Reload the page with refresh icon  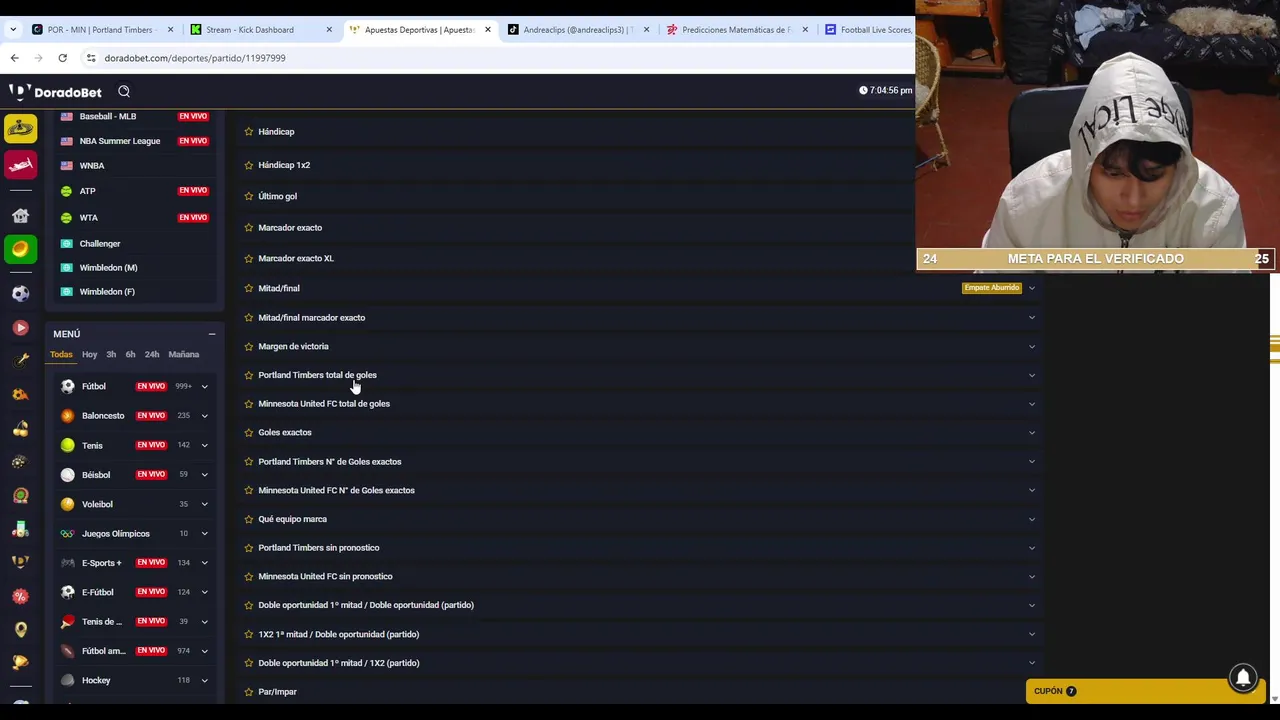click(x=62, y=58)
